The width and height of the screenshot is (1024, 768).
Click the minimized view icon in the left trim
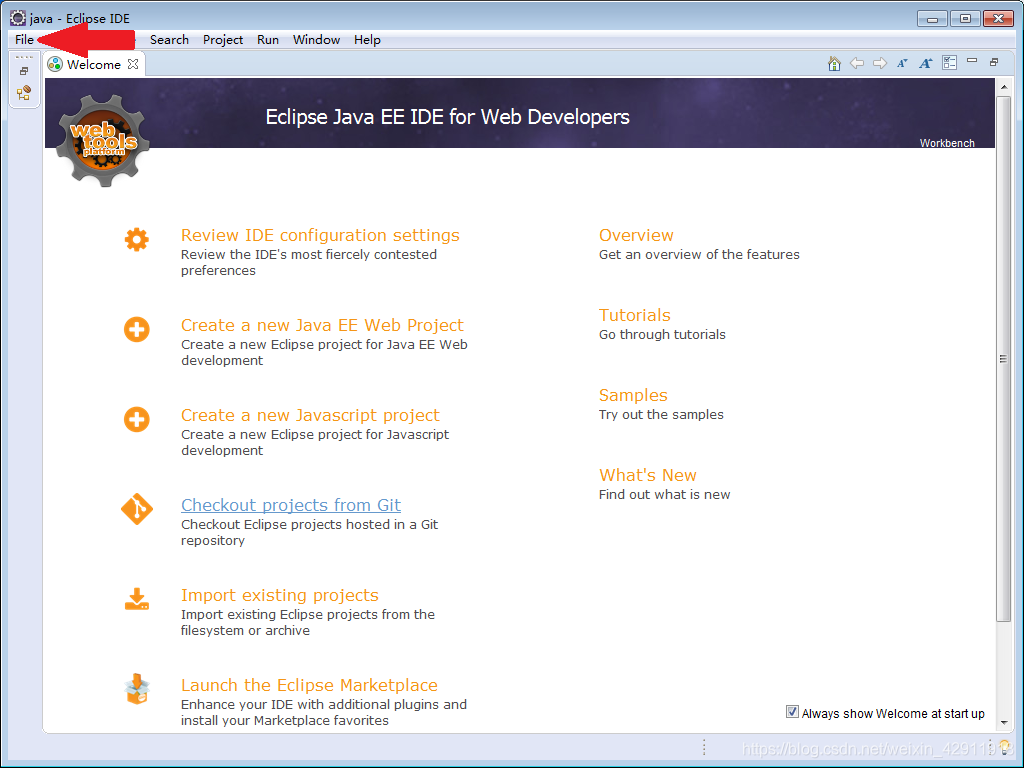24,93
